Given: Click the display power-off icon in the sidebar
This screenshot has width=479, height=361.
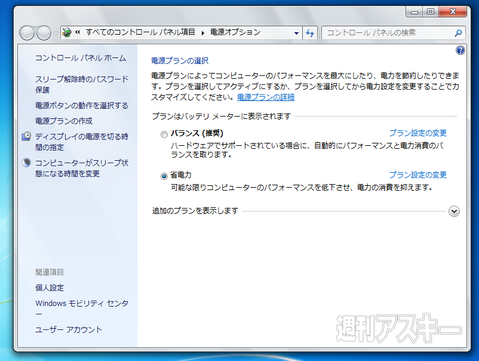Looking at the screenshot, I should (26, 136).
